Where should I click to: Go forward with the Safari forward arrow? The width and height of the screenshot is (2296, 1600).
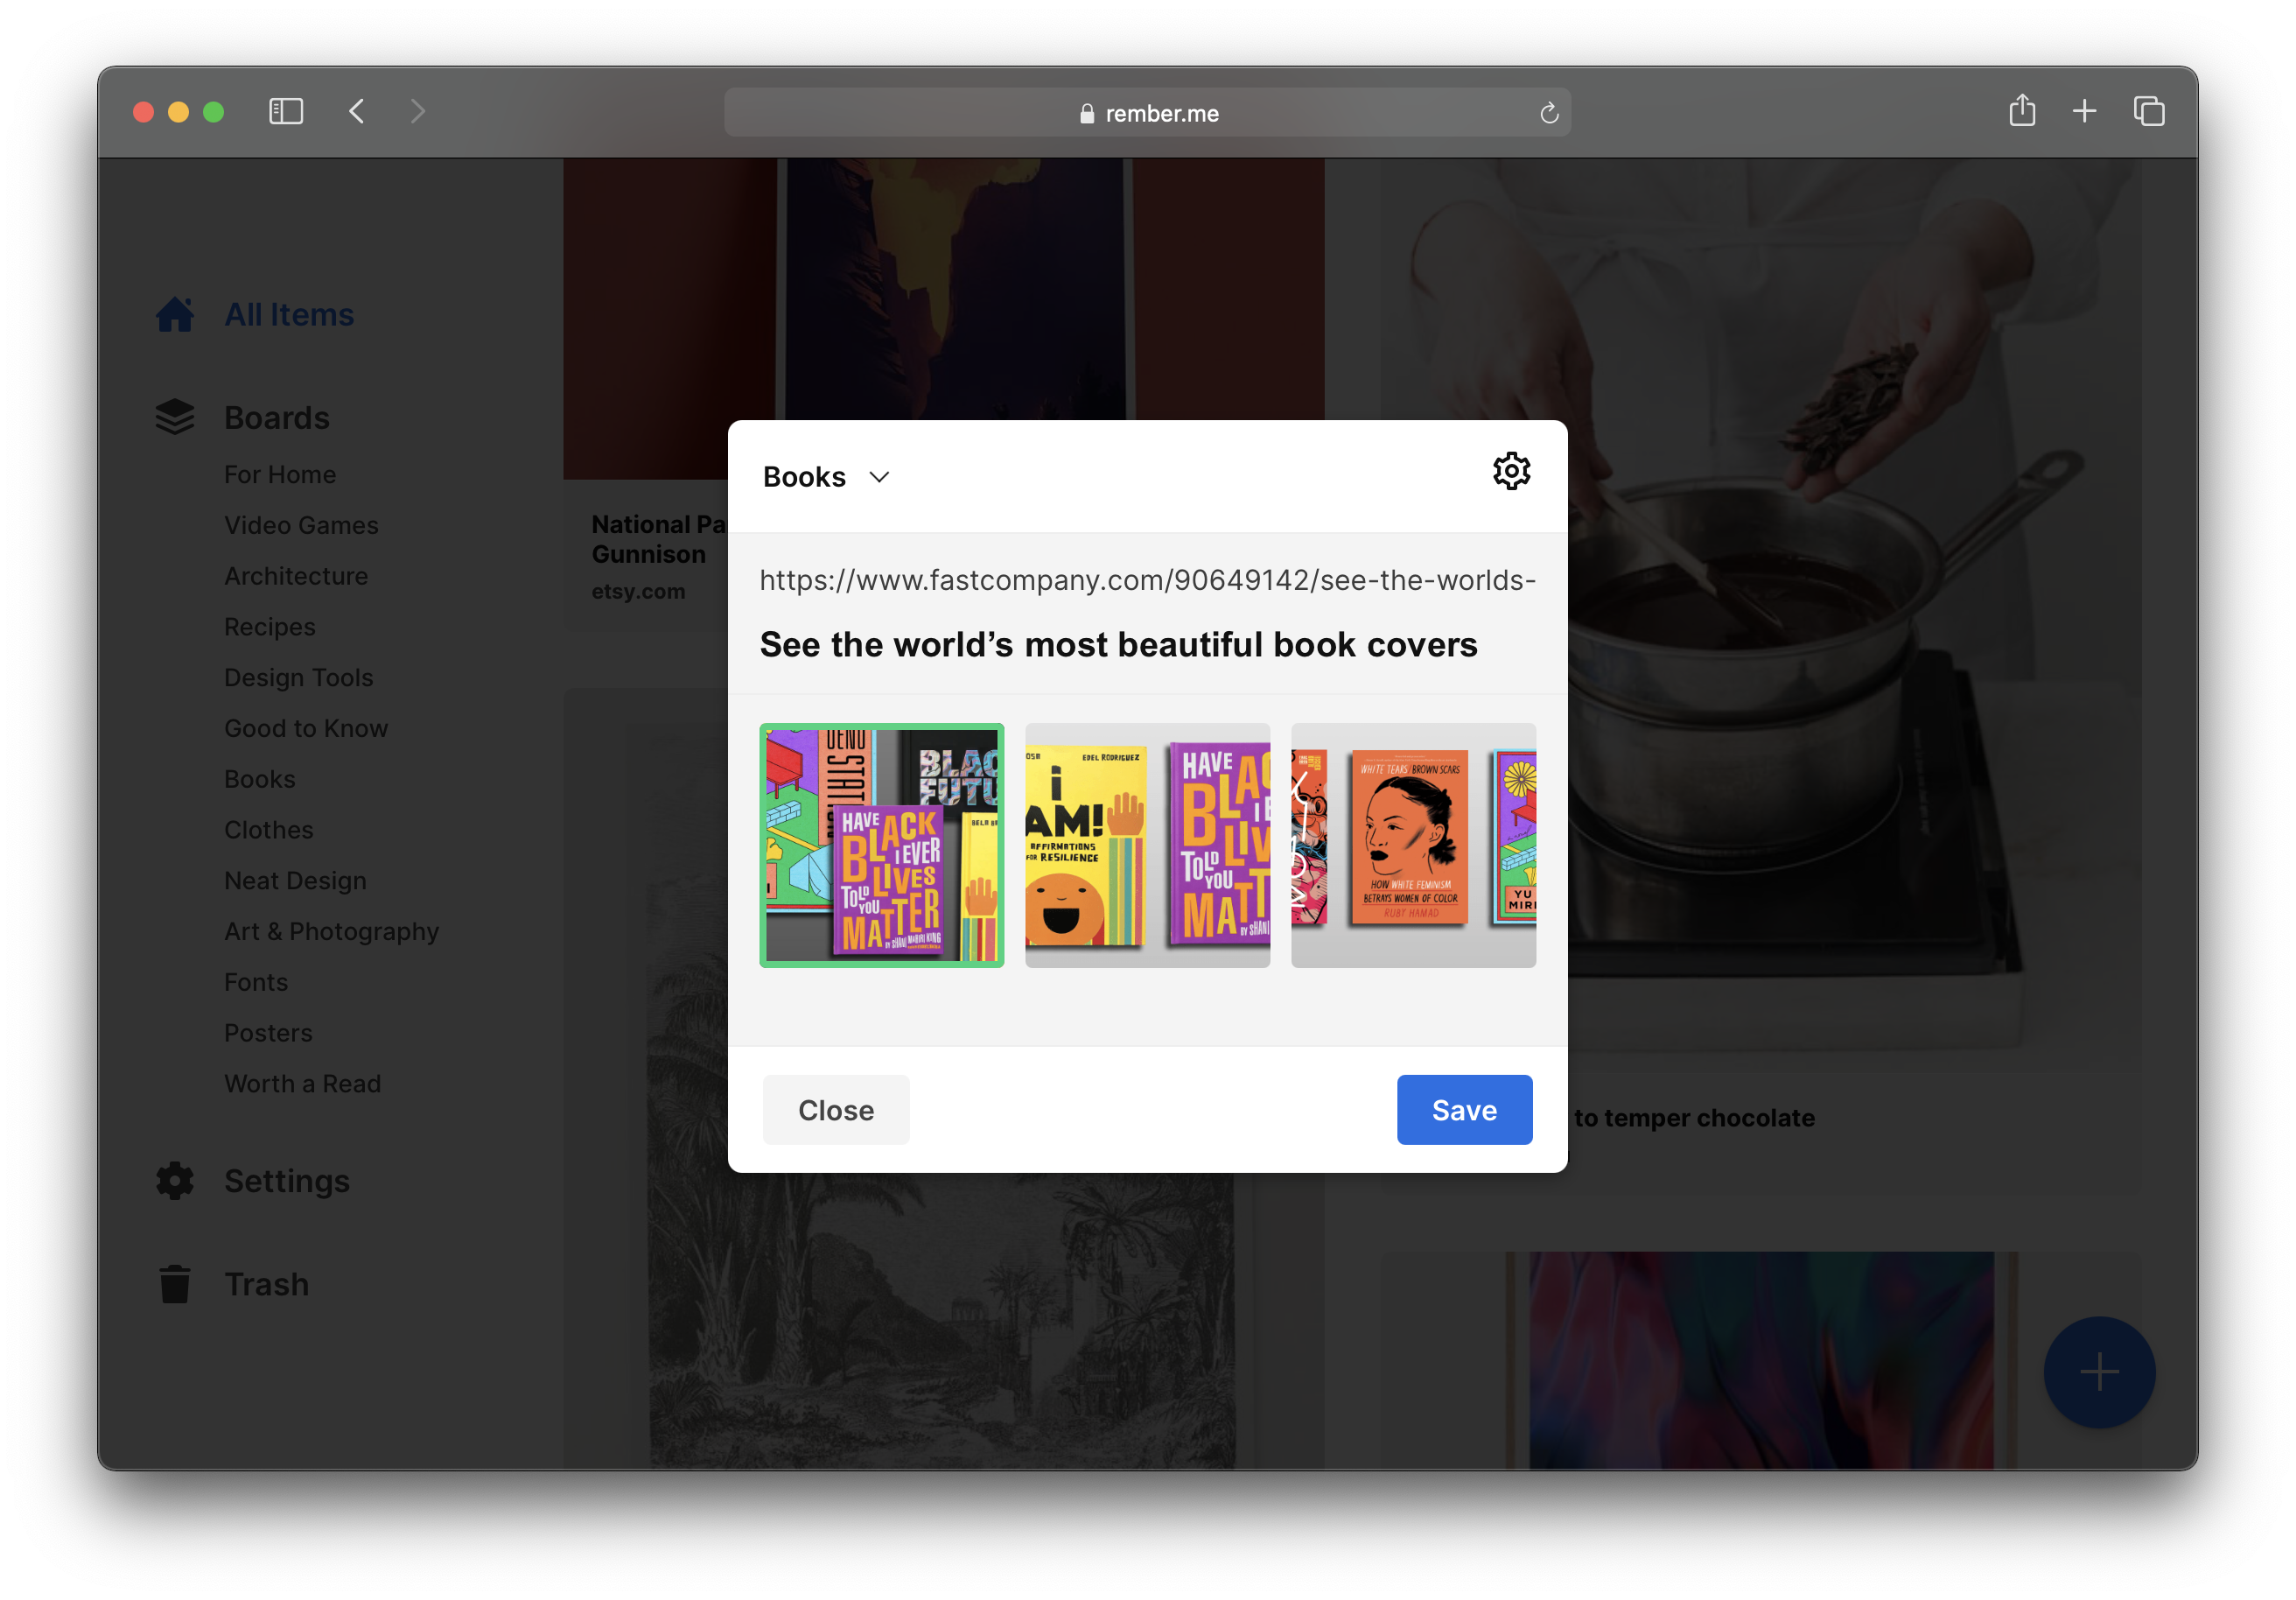(x=418, y=111)
